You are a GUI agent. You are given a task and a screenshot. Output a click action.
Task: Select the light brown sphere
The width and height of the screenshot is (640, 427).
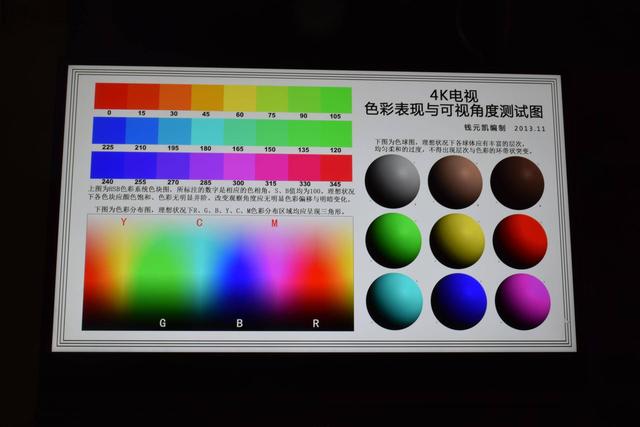coord(455,182)
